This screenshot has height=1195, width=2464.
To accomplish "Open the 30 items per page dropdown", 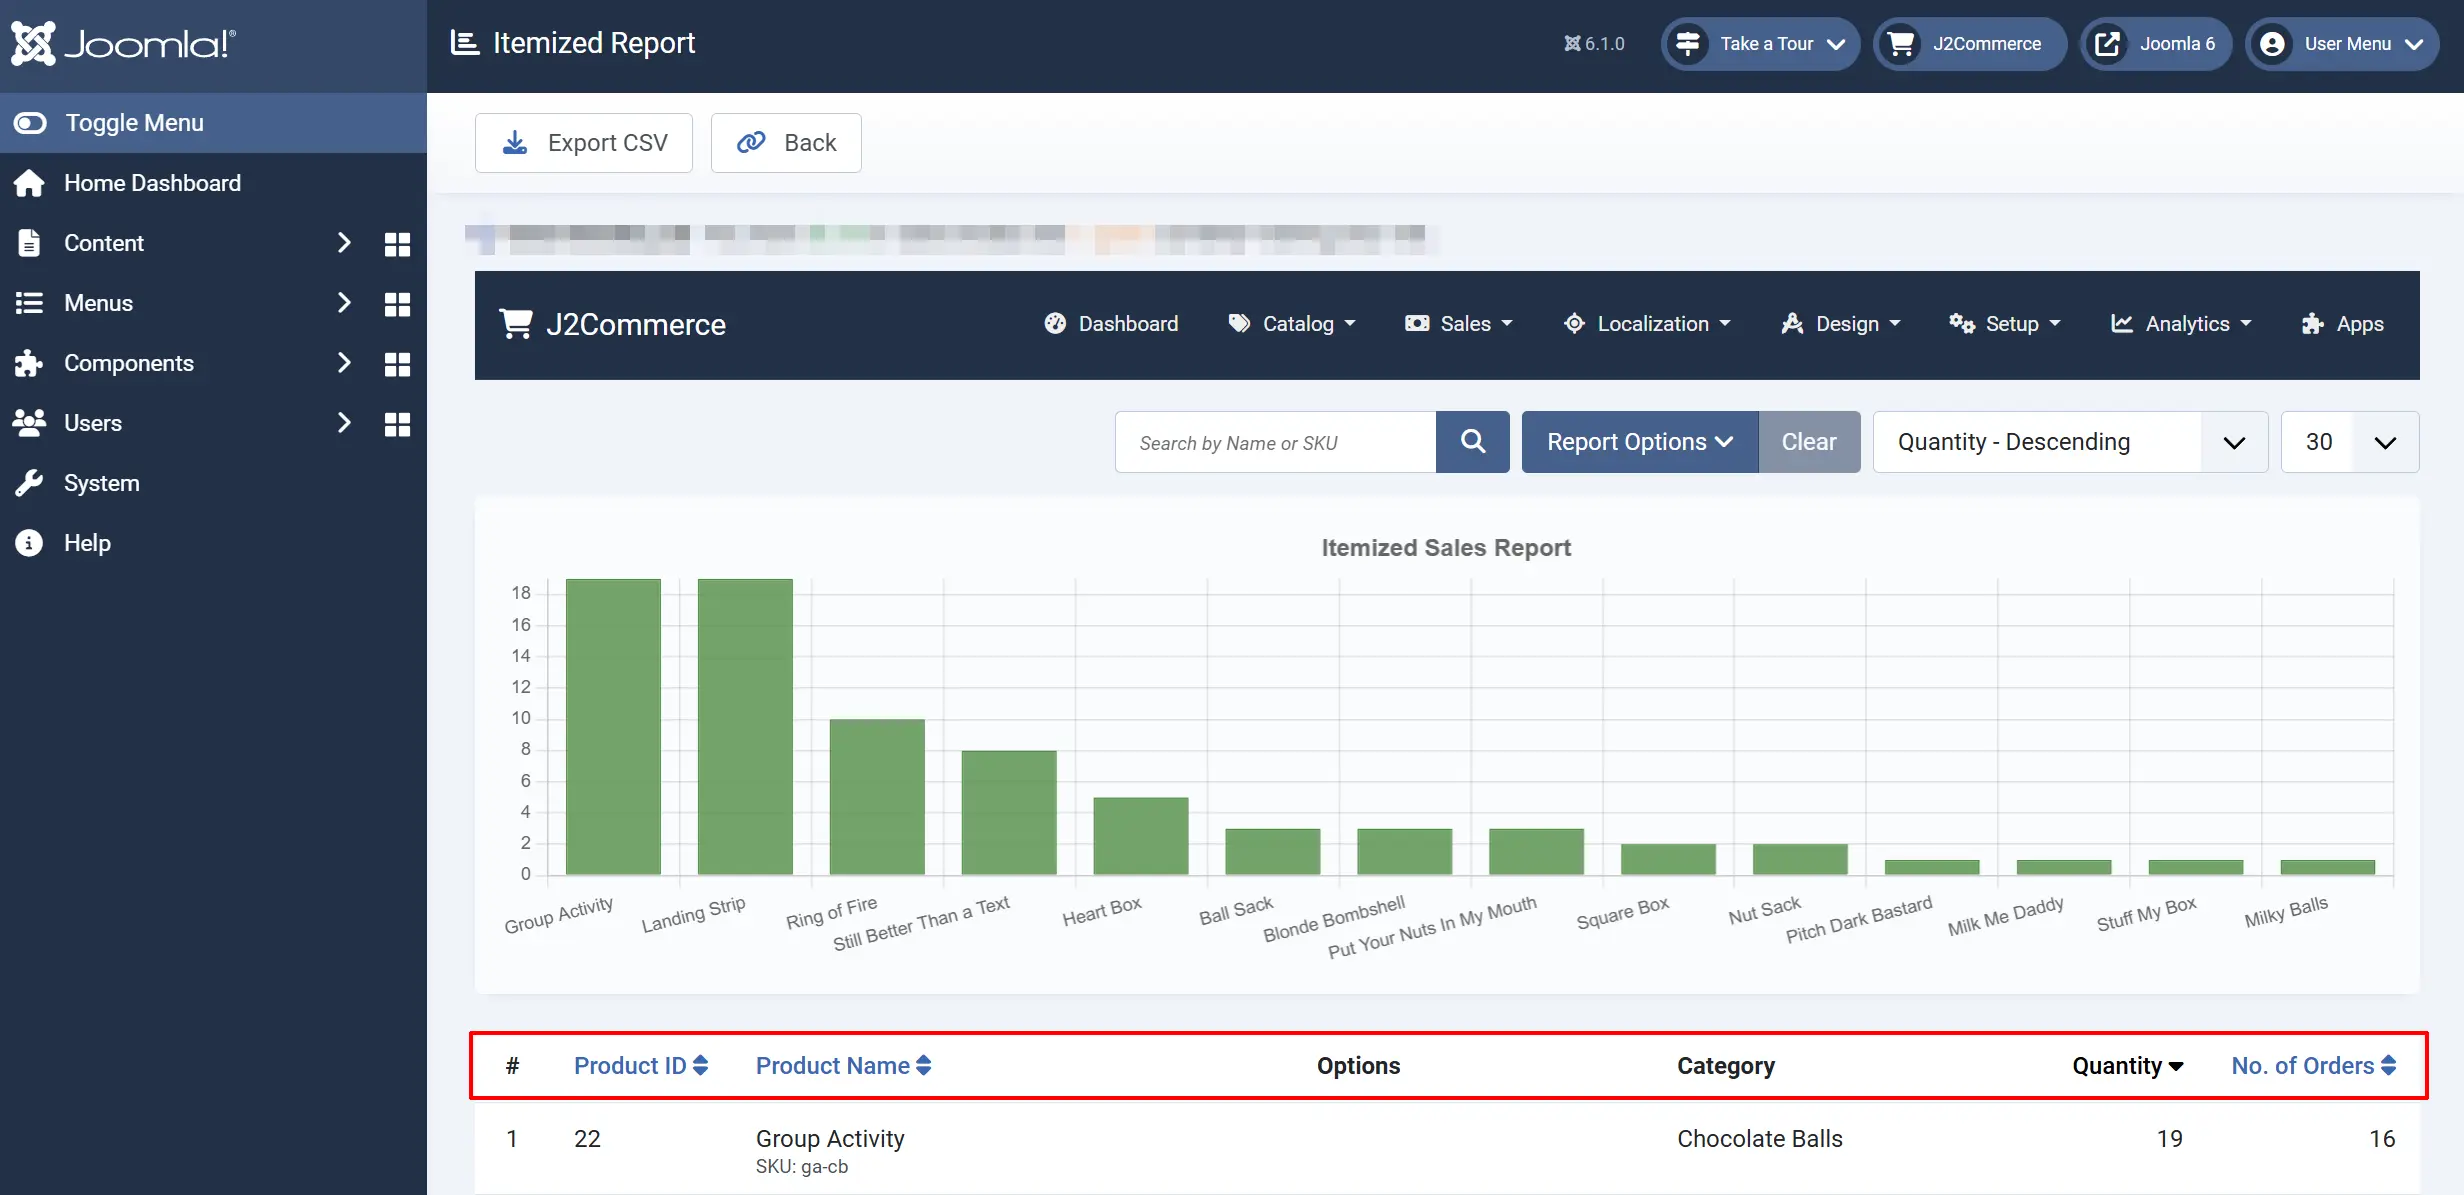I will pyautogui.click(x=2350, y=442).
